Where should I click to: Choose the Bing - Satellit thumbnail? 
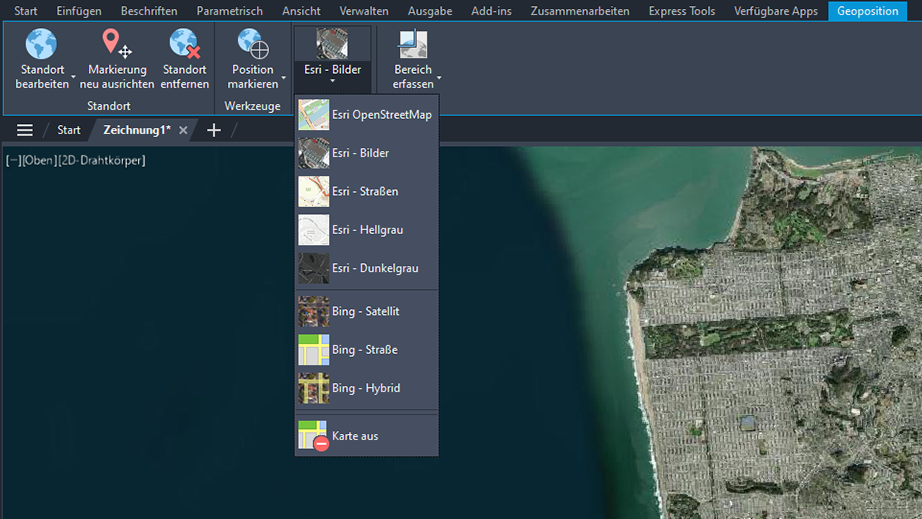[313, 312]
